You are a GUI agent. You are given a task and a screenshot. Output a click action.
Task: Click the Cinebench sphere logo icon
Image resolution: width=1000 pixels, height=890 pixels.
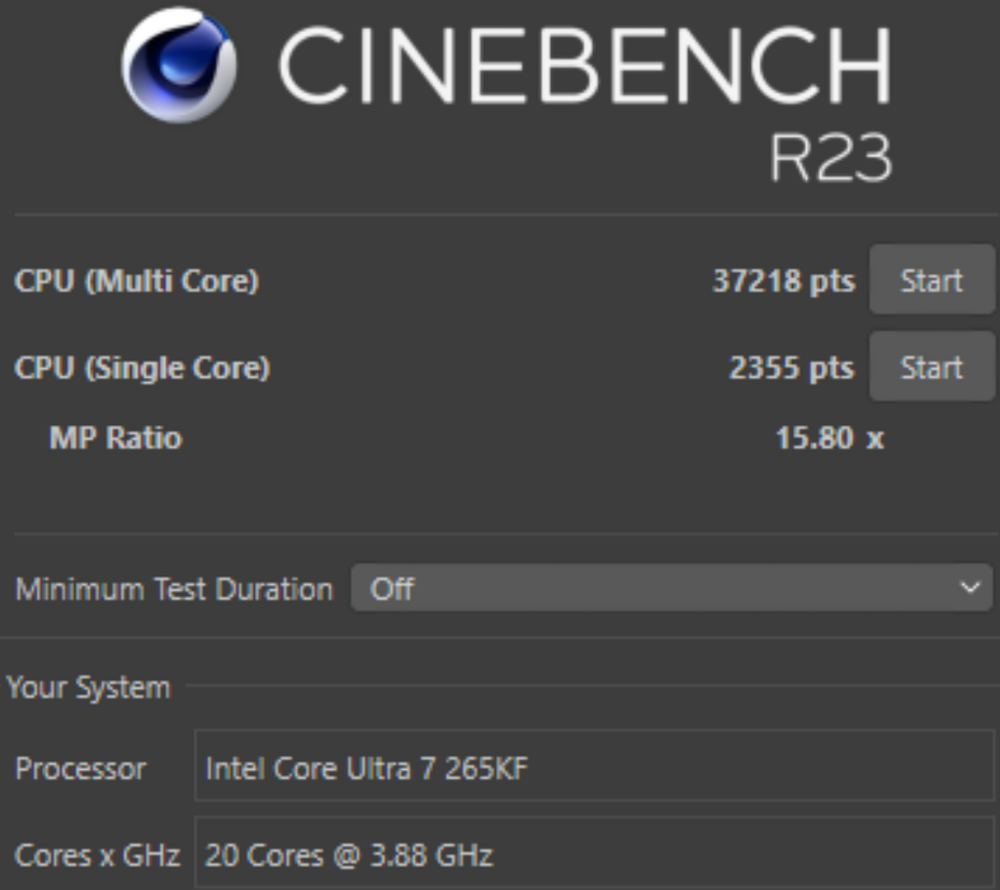[x=178, y=65]
